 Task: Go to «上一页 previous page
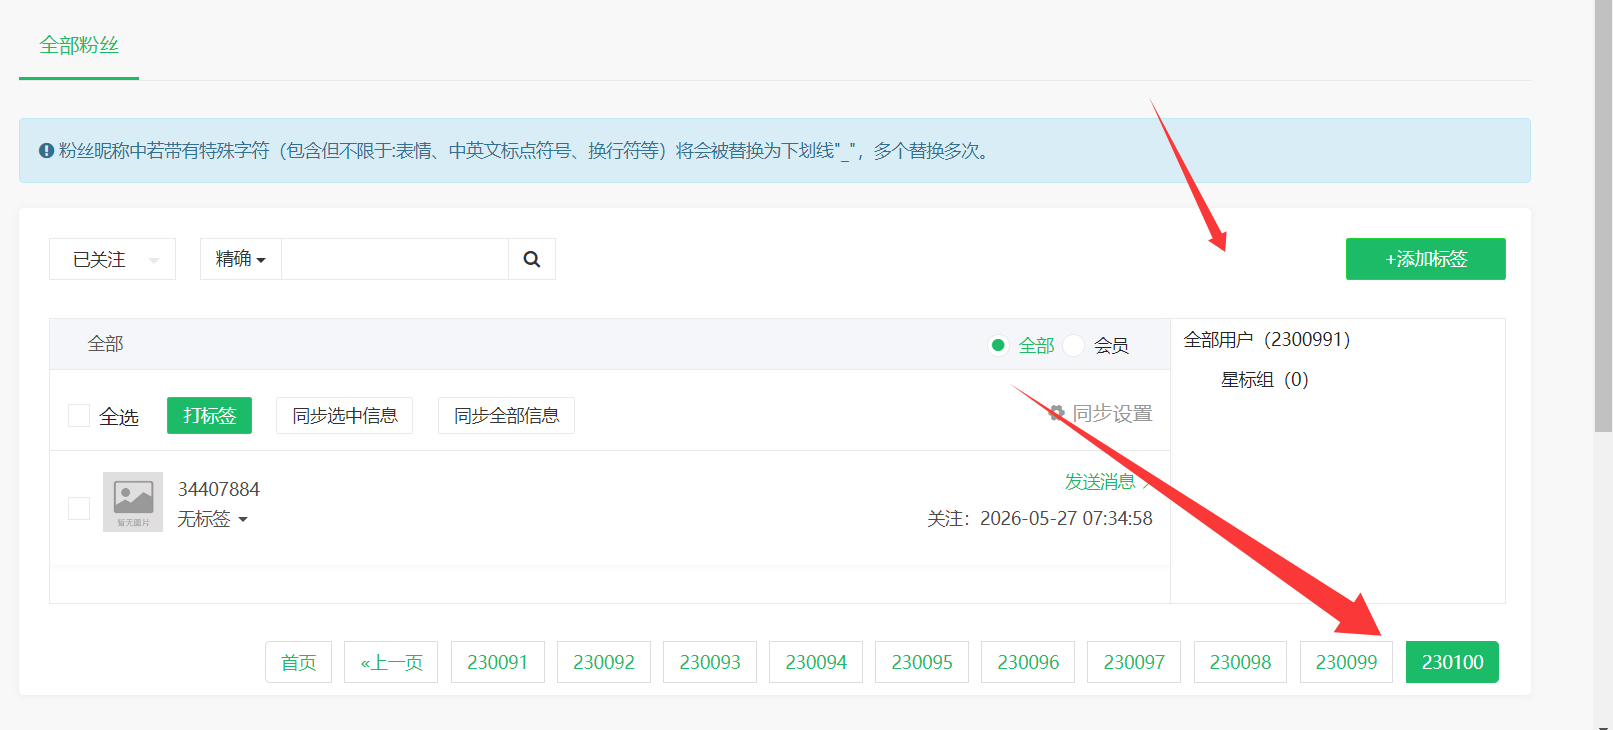tap(391, 662)
